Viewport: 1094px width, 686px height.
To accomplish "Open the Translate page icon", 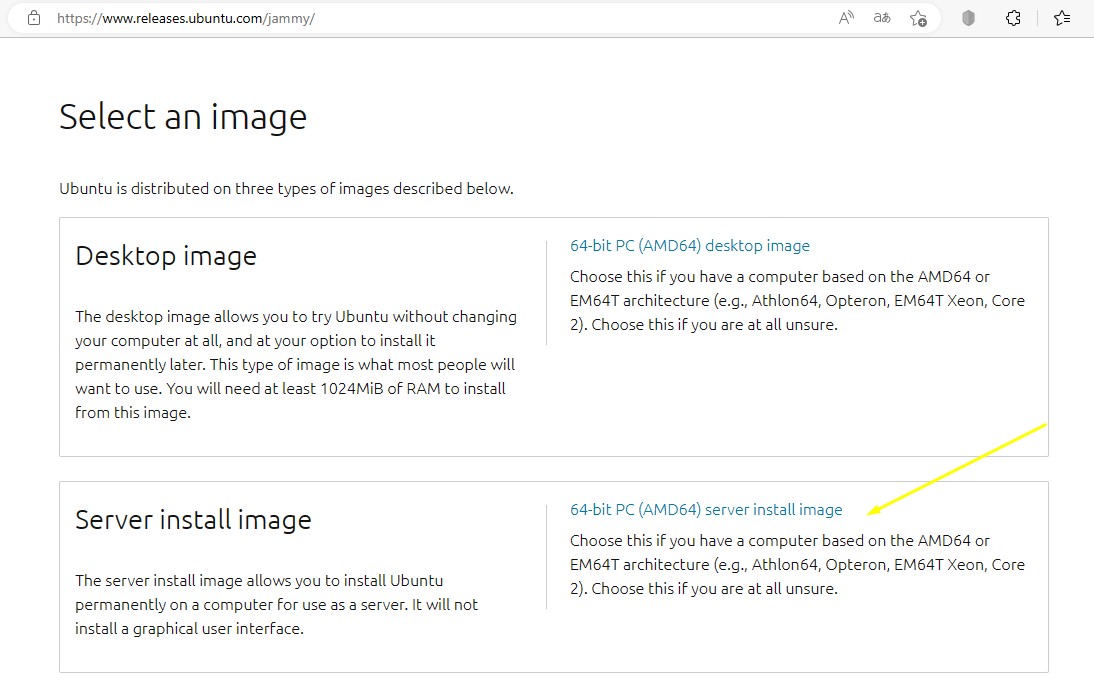I will (x=882, y=18).
